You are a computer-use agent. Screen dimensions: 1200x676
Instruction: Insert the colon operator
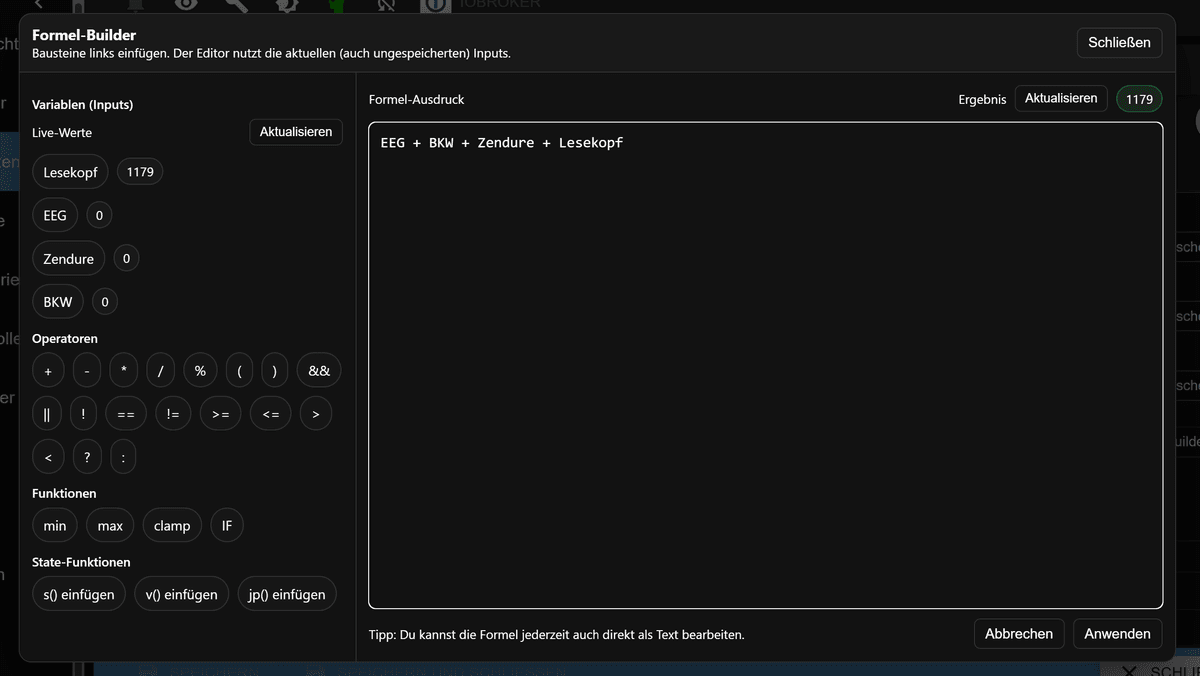coord(123,457)
